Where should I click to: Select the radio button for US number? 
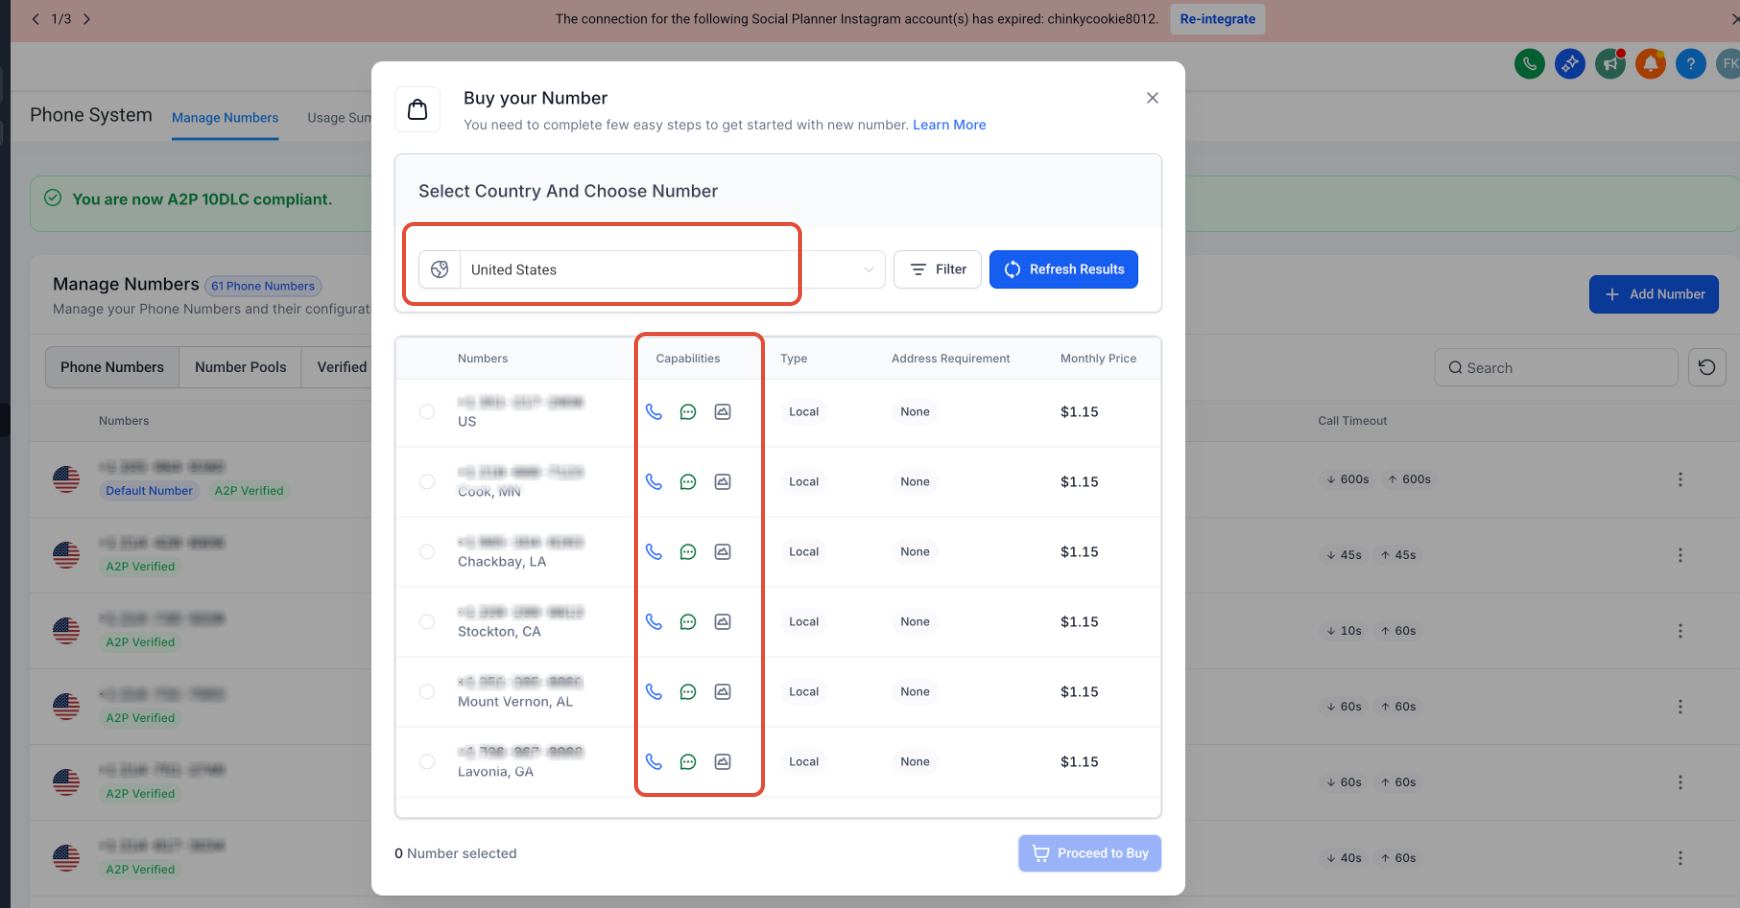coord(427,411)
